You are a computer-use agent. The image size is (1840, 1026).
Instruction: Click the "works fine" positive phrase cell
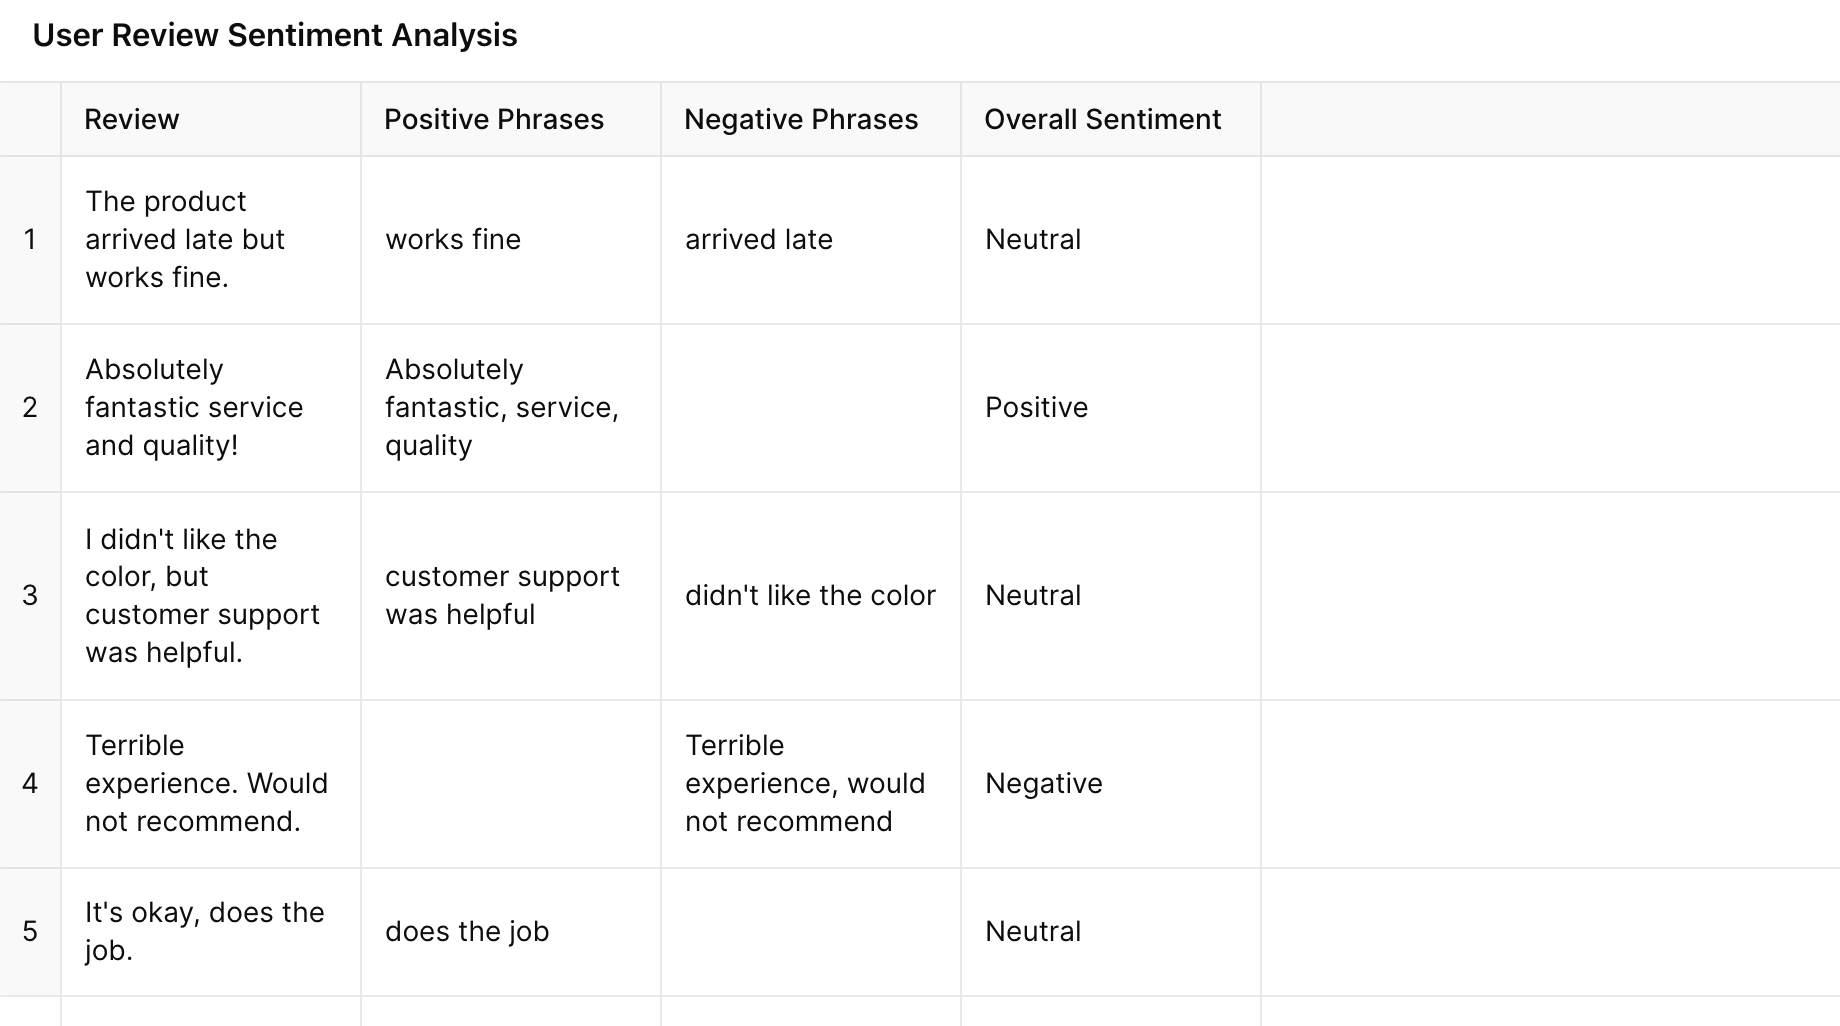(453, 240)
